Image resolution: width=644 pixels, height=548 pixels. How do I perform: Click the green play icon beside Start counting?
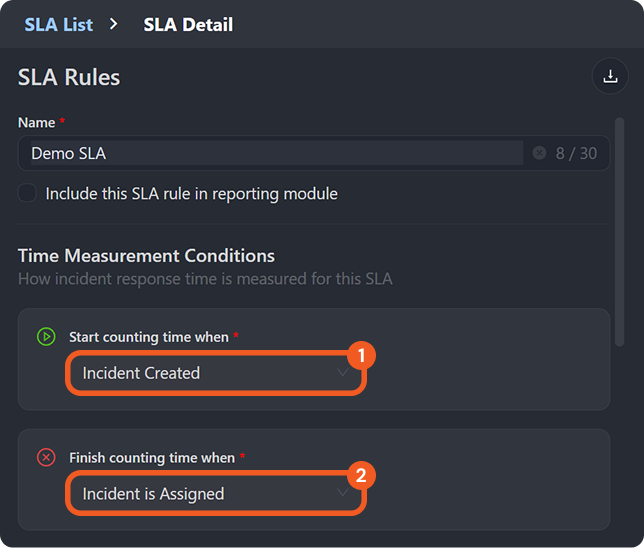pyautogui.click(x=46, y=337)
